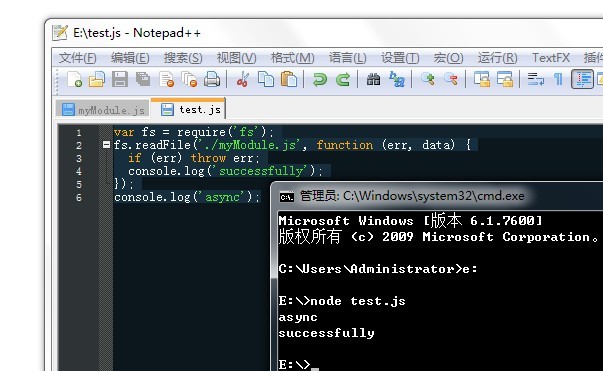This screenshot has width=603, height=371.
Task: Click the Save All toolbar icon
Action: click(143, 79)
